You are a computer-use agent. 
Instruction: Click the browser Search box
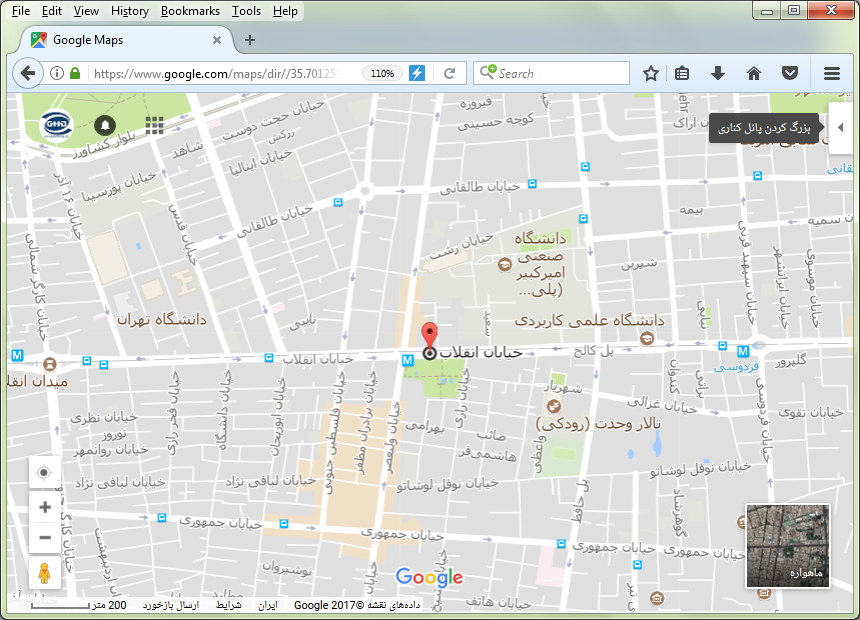551,73
